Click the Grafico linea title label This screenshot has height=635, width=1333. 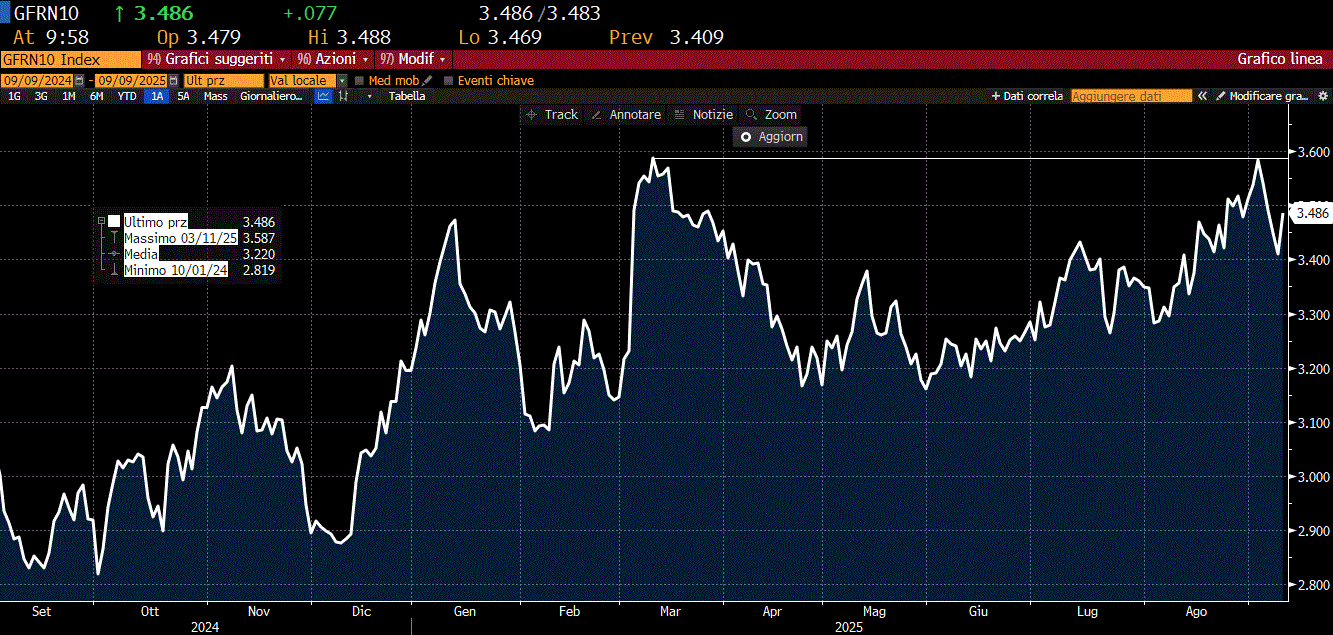click(x=1279, y=59)
